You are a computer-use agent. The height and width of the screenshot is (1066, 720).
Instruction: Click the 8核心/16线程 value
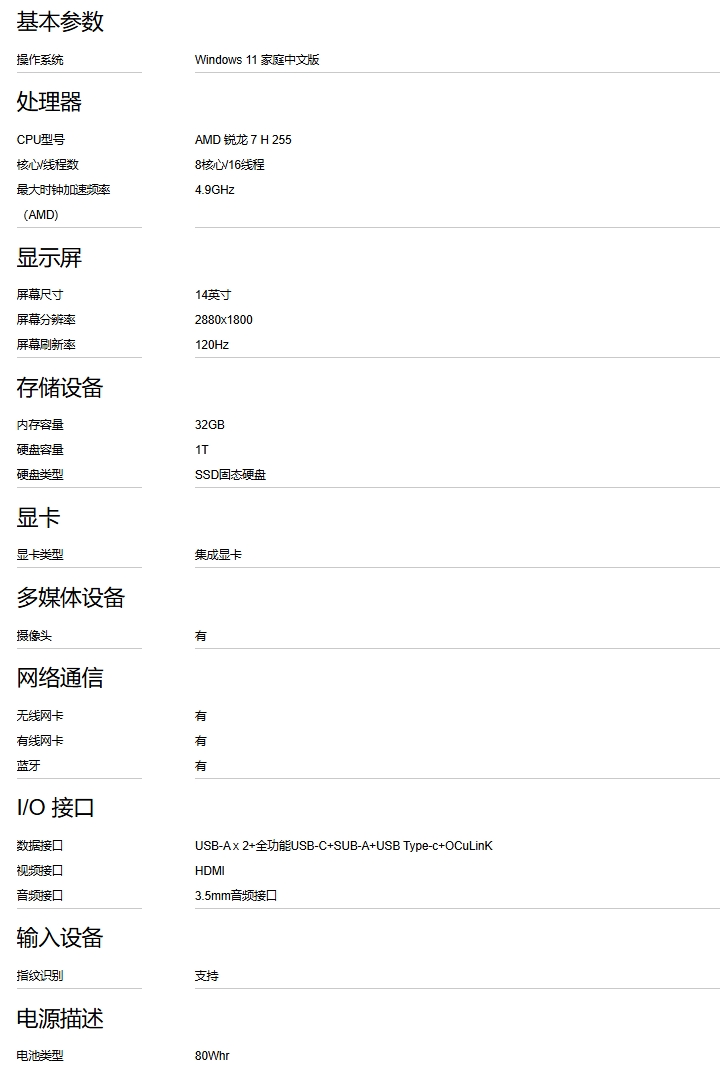click(x=230, y=165)
